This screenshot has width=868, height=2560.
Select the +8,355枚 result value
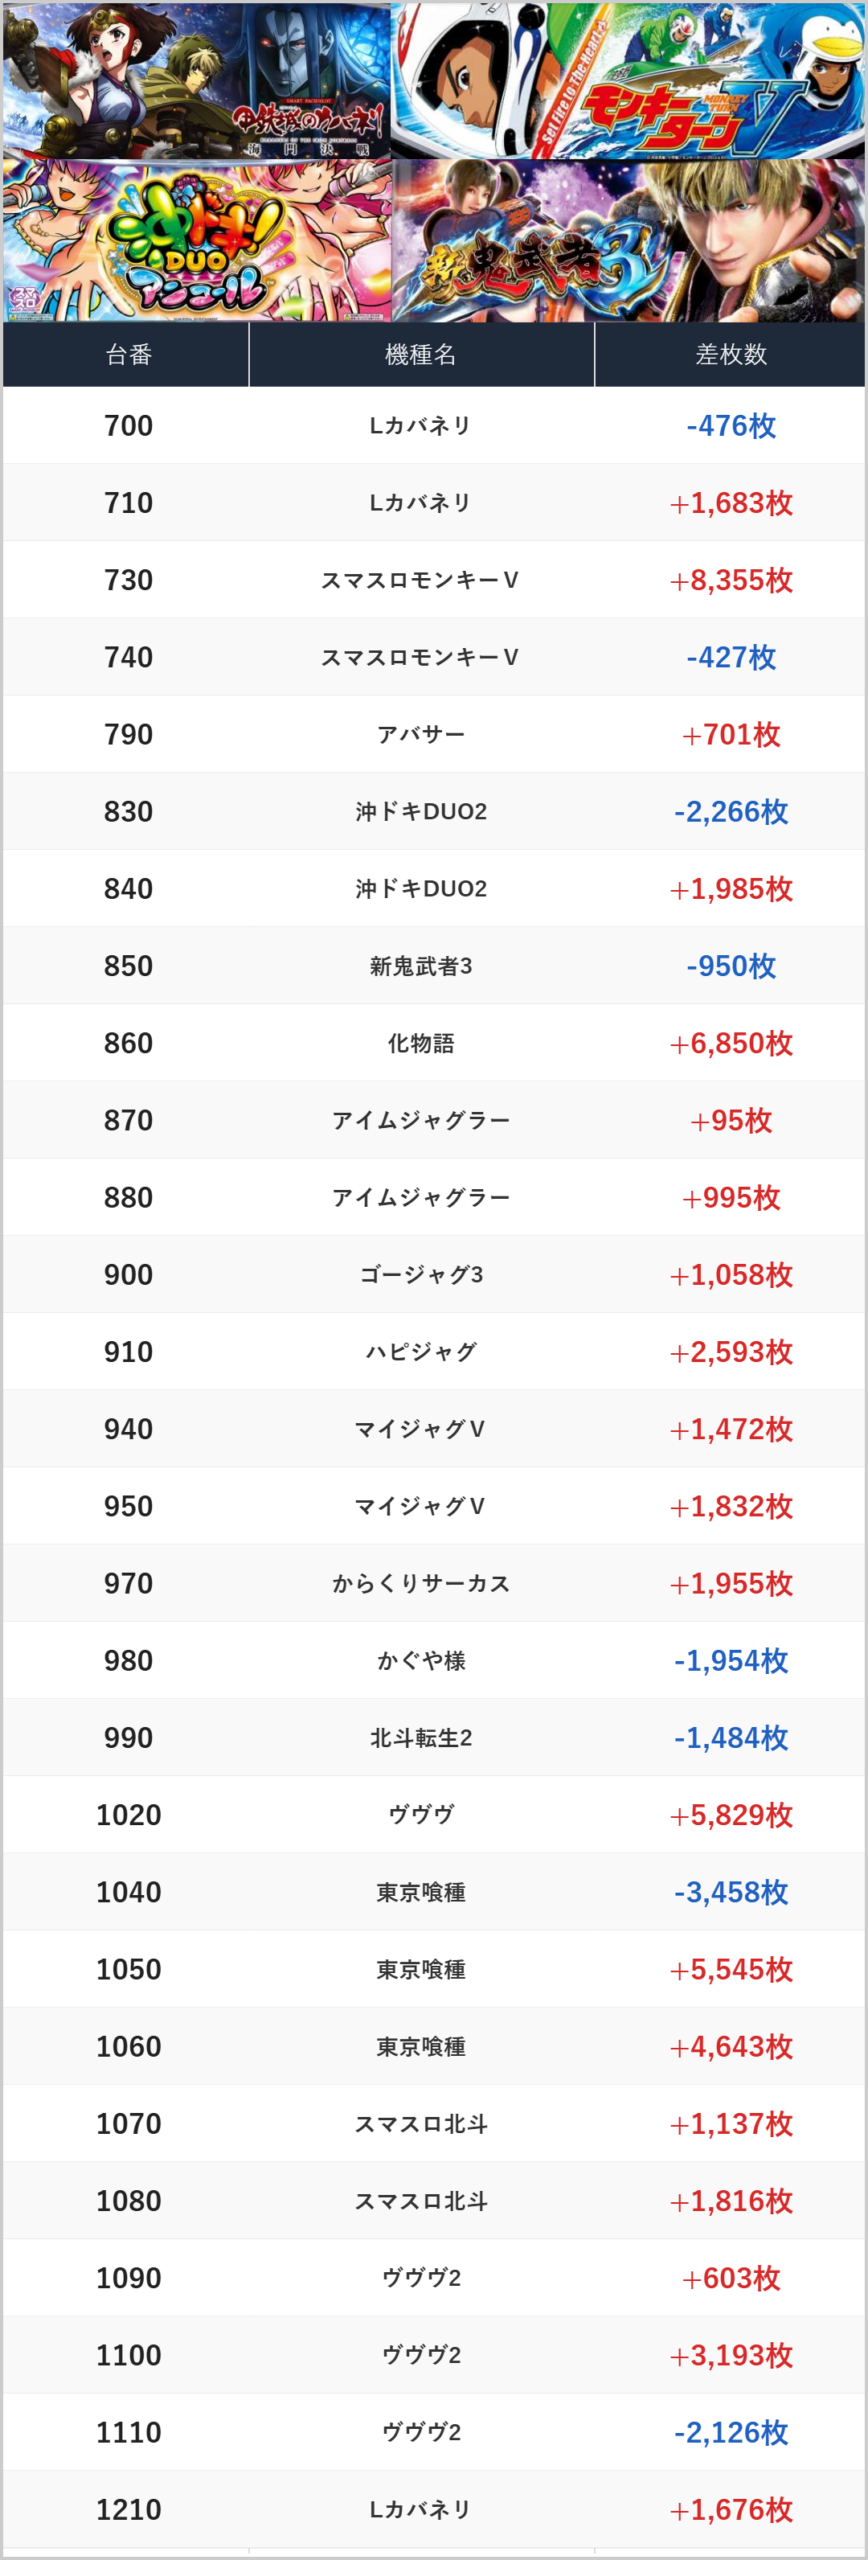coord(731,580)
